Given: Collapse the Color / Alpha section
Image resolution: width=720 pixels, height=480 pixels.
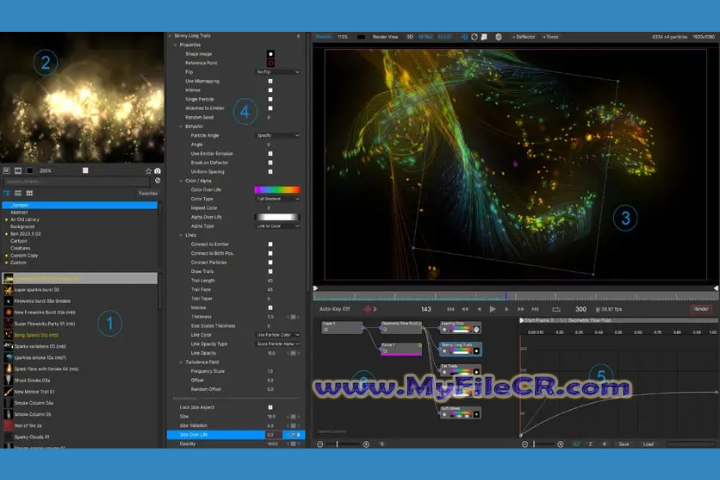Looking at the screenshot, I should 181,181.
